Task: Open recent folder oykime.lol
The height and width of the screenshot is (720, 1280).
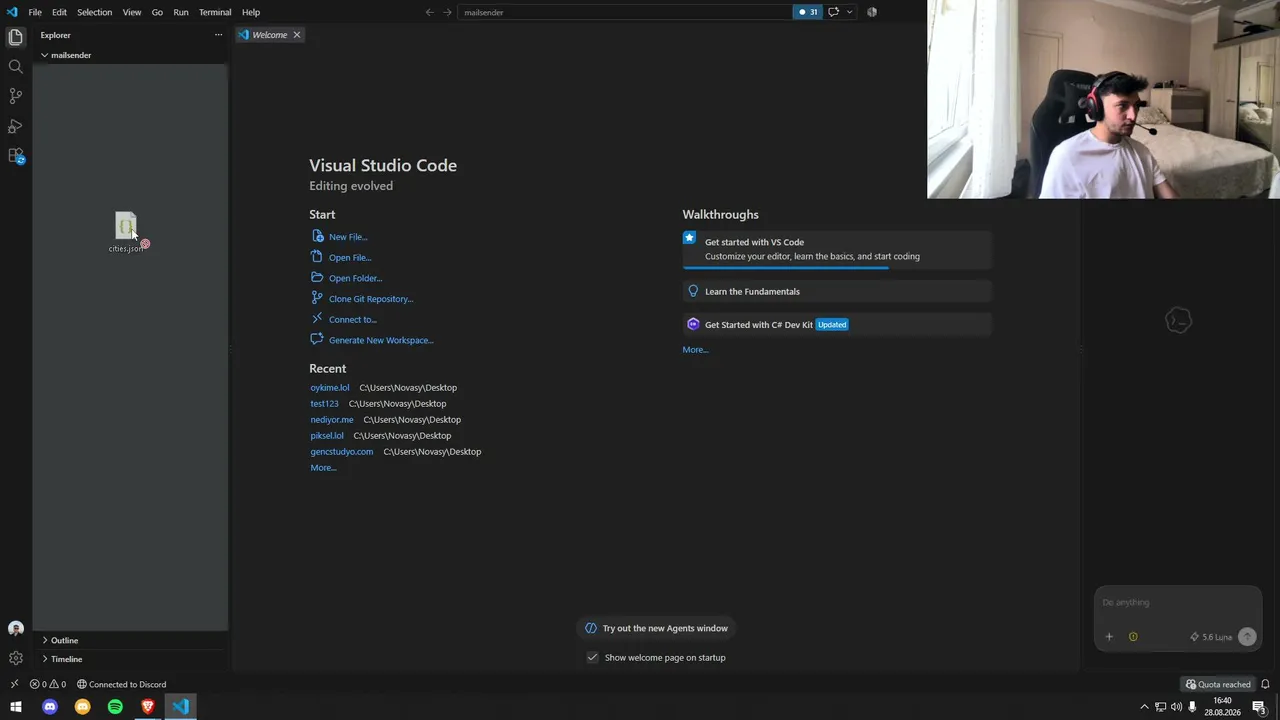Action: pyautogui.click(x=330, y=388)
